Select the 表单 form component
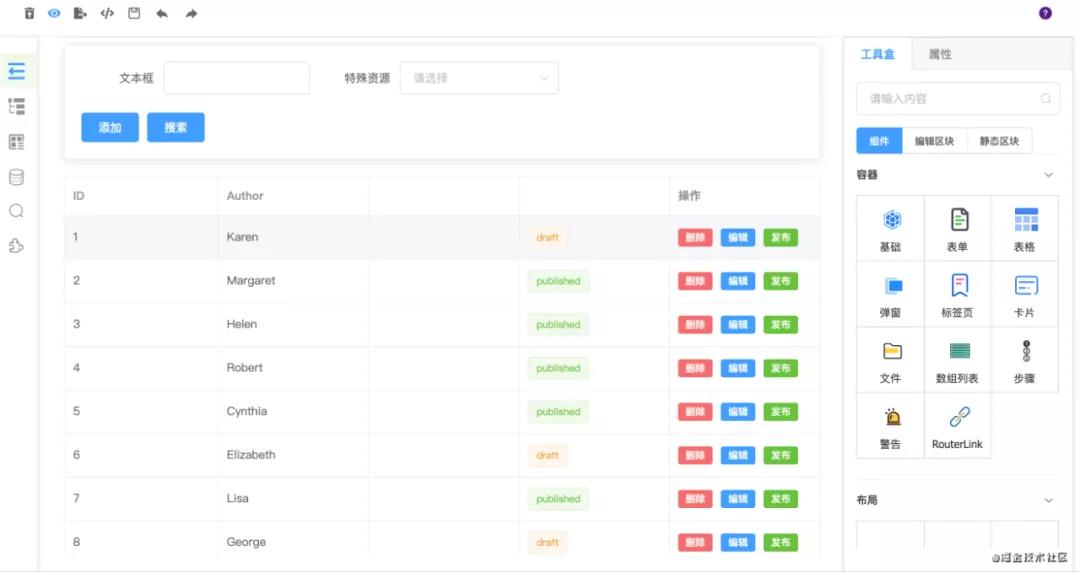Image resolution: width=1080 pixels, height=573 pixels. click(x=957, y=229)
